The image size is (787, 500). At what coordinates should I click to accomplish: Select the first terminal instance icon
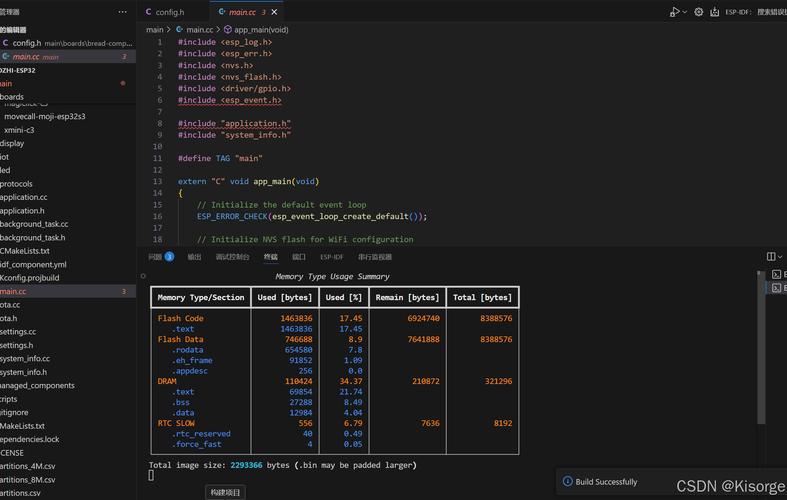776,274
